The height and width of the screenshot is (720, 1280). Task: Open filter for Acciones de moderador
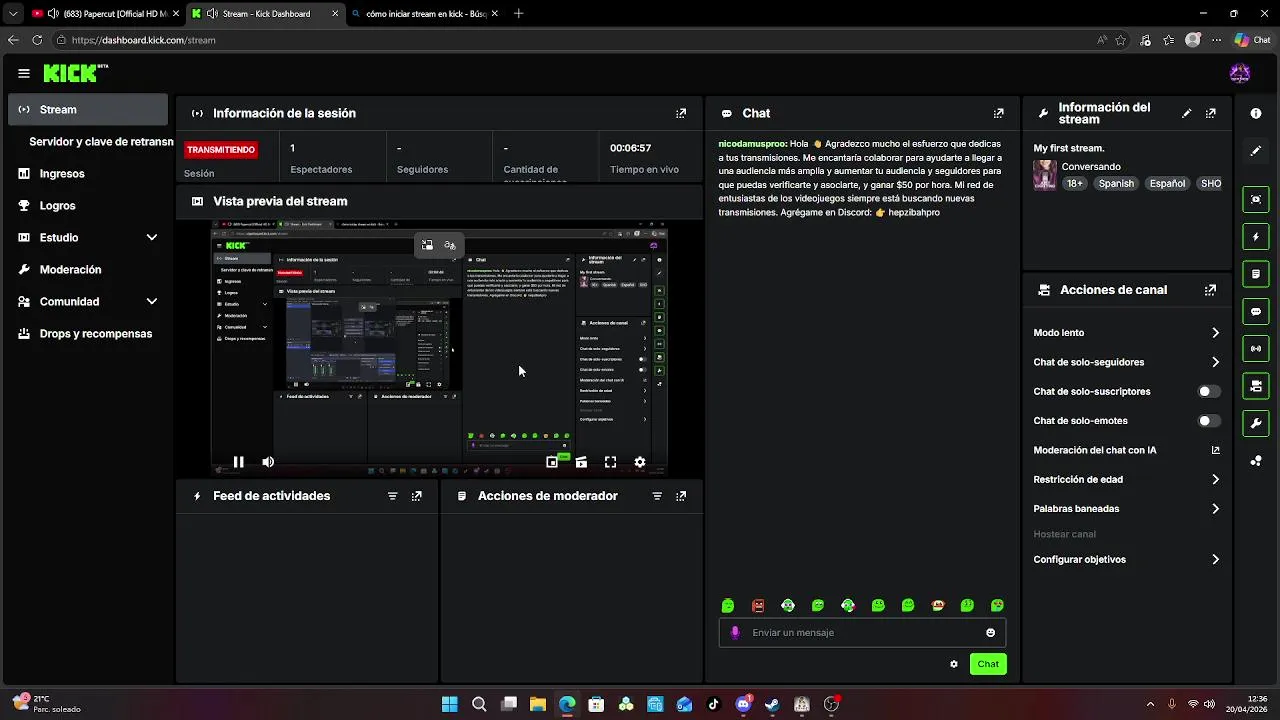tap(657, 496)
